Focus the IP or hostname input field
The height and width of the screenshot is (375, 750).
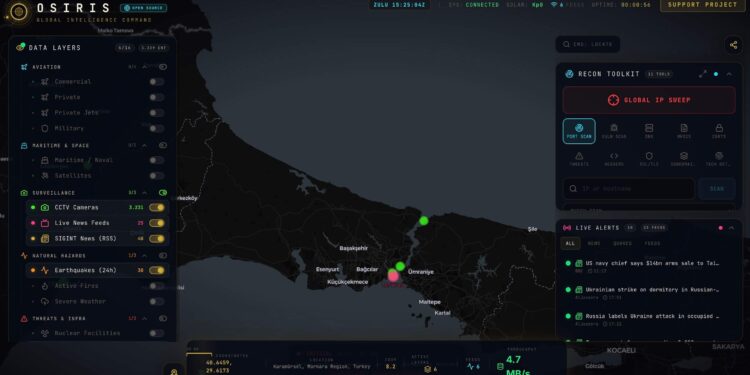629,188
